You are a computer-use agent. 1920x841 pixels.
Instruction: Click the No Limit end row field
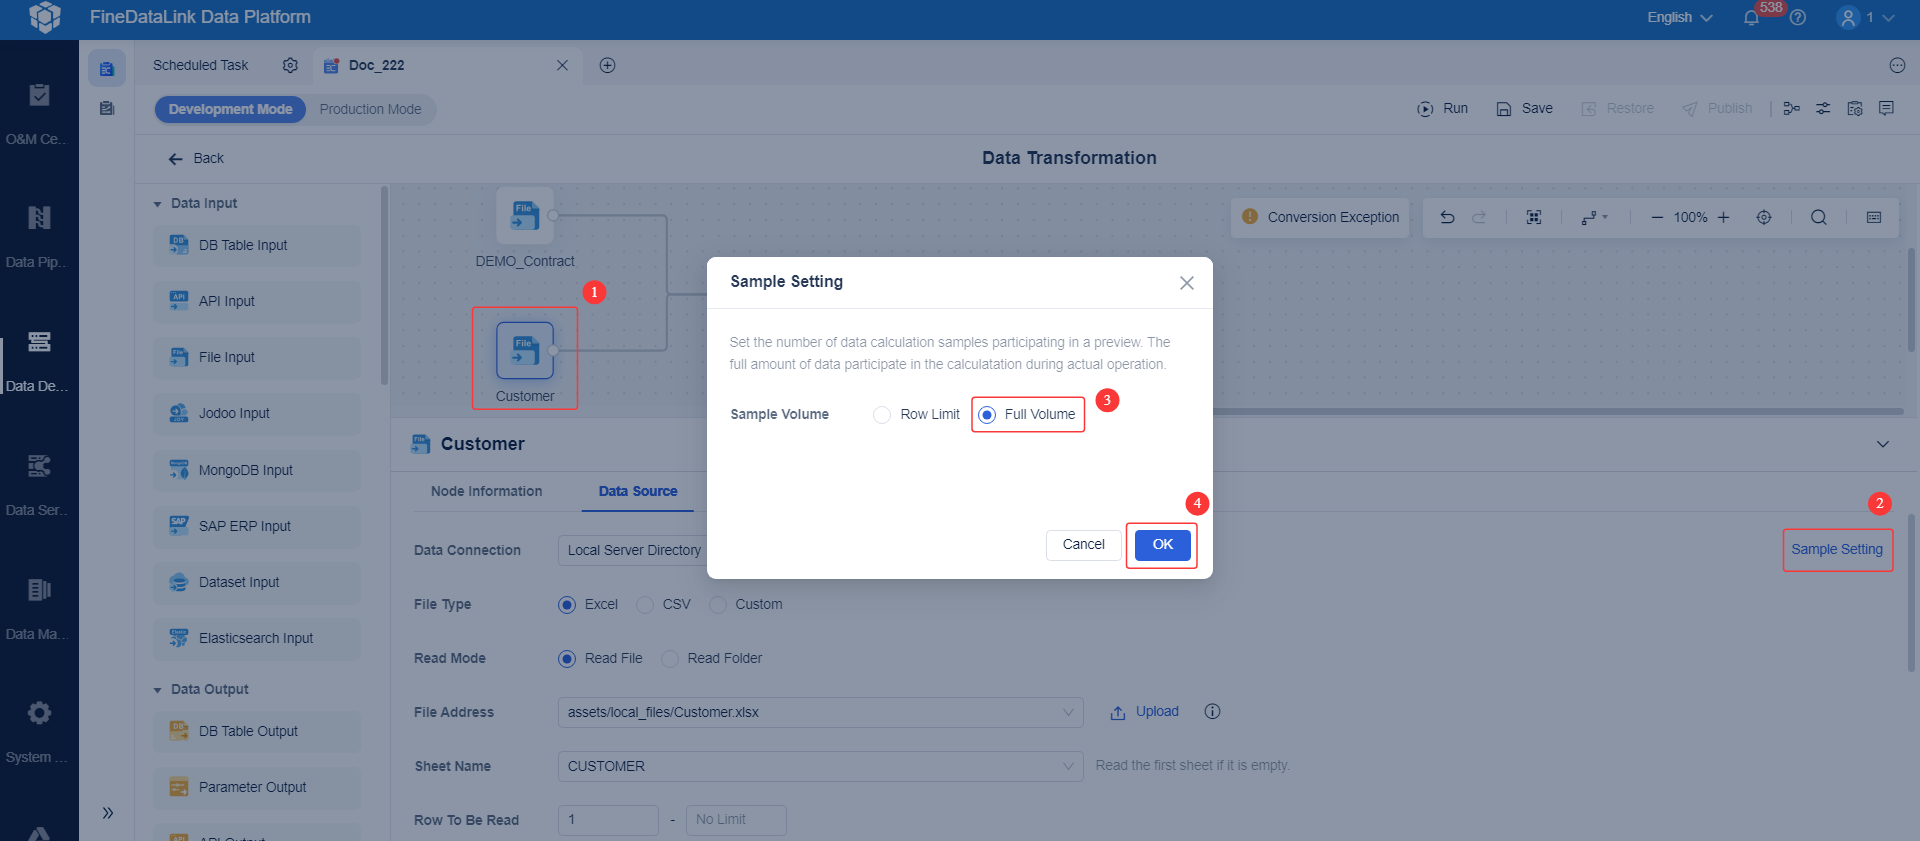[736, 820]
